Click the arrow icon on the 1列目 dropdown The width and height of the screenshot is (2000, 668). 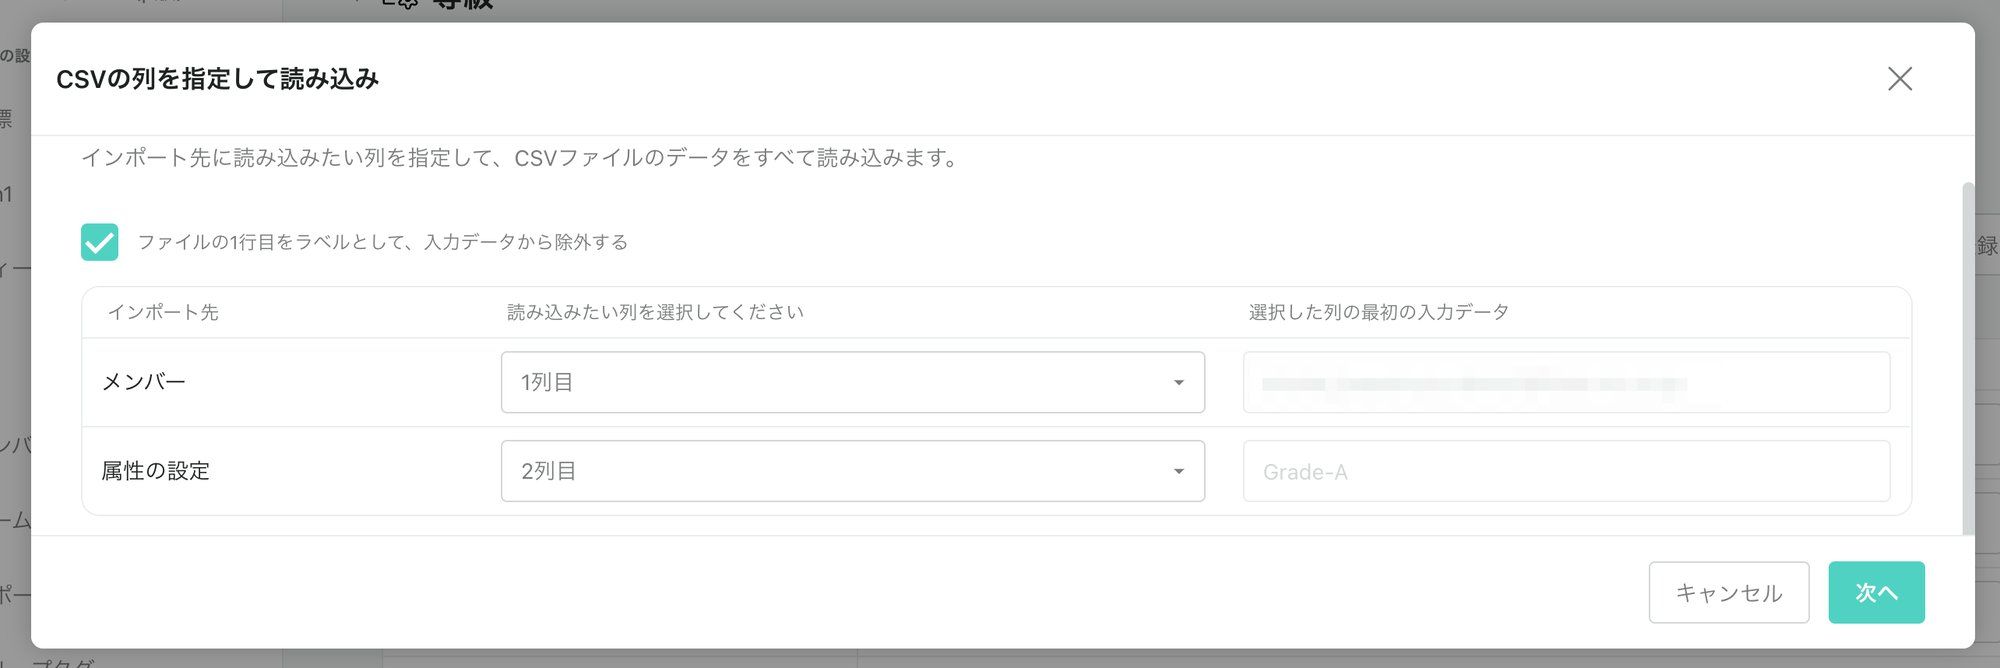click(x=1179, y=383)
